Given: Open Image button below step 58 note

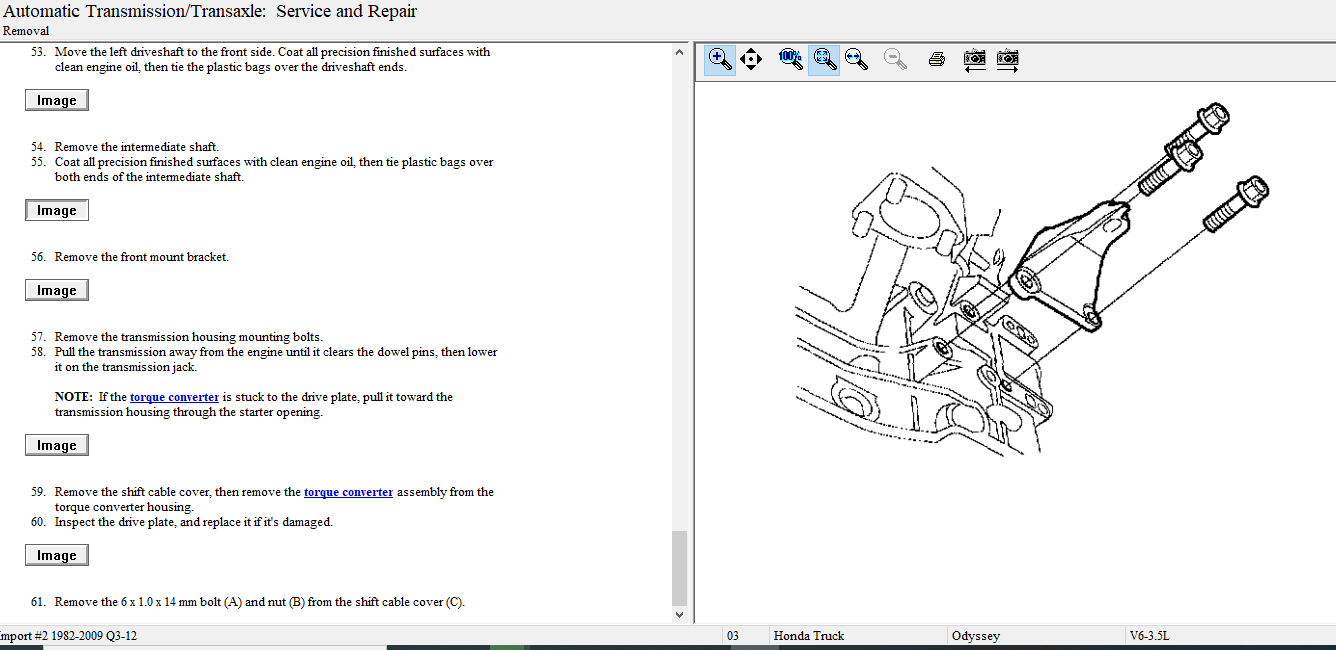Looking at the screenshot, I should pyautogui.click(x=57, y=445).
